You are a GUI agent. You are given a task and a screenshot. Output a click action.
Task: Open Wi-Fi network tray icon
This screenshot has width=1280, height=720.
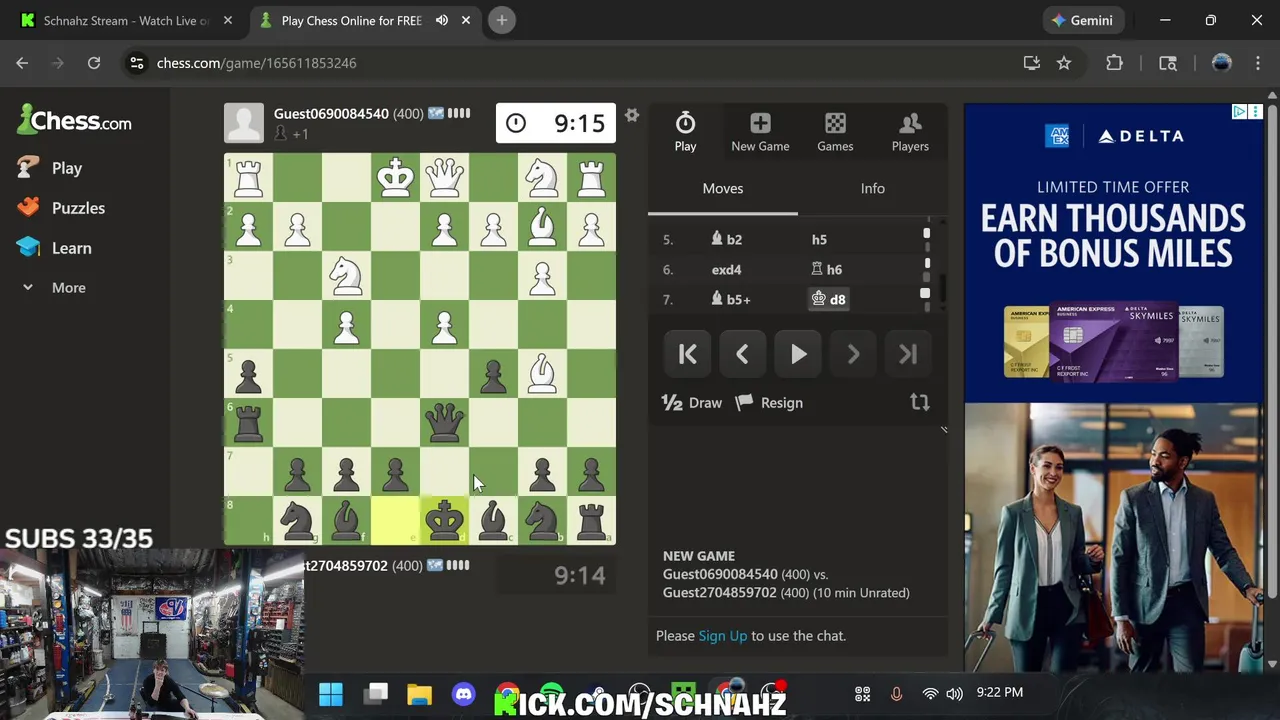coord(930,693)
